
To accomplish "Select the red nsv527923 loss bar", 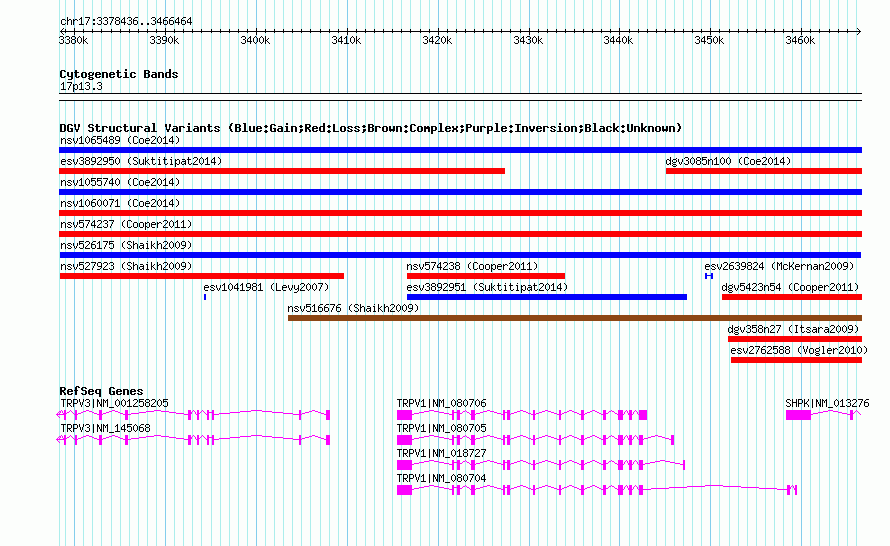I will [x=201, y=276].
